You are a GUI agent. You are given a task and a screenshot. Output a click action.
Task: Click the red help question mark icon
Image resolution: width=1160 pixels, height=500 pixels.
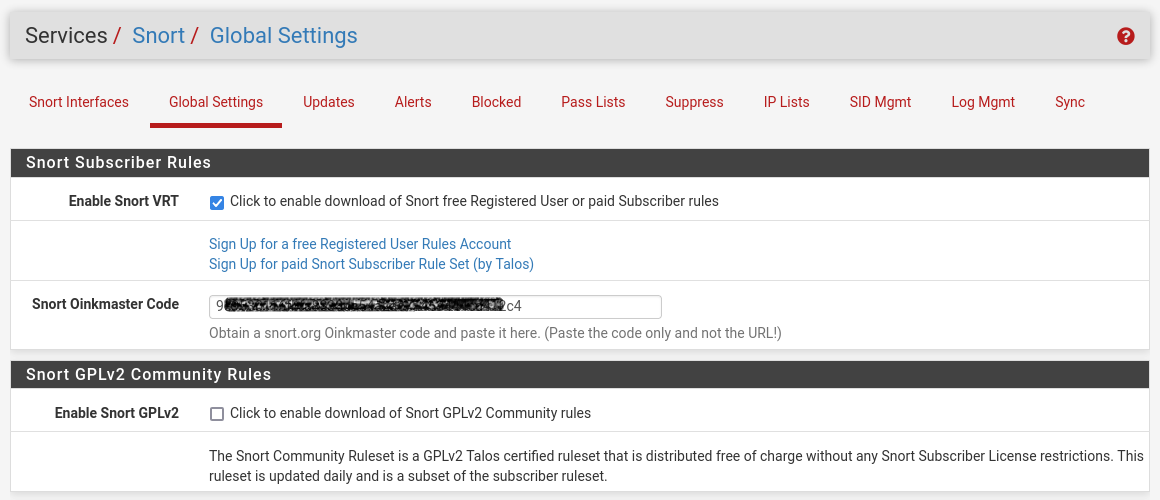pyautogui.click(x=1126, y=36)
